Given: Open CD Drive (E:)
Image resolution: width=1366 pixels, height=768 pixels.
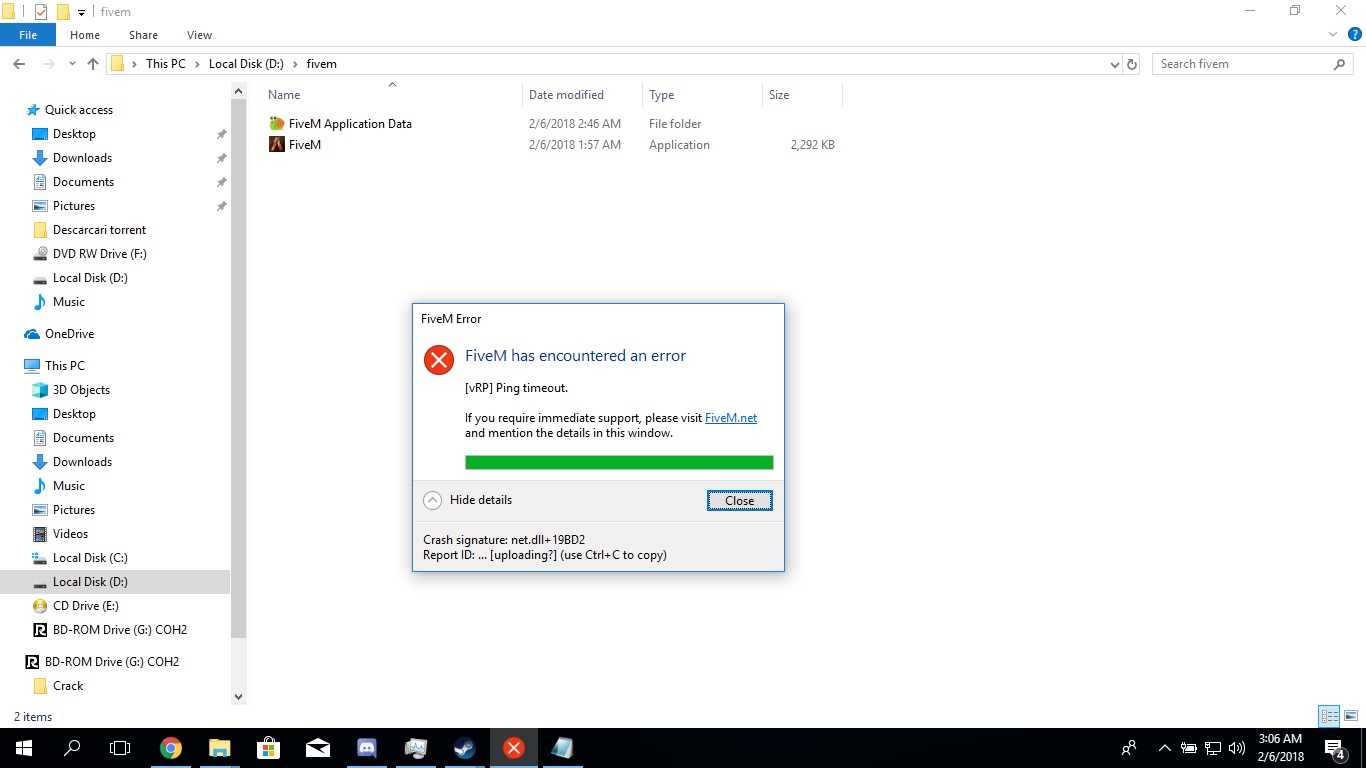Looking at the screenshot, I should [85, 606].
